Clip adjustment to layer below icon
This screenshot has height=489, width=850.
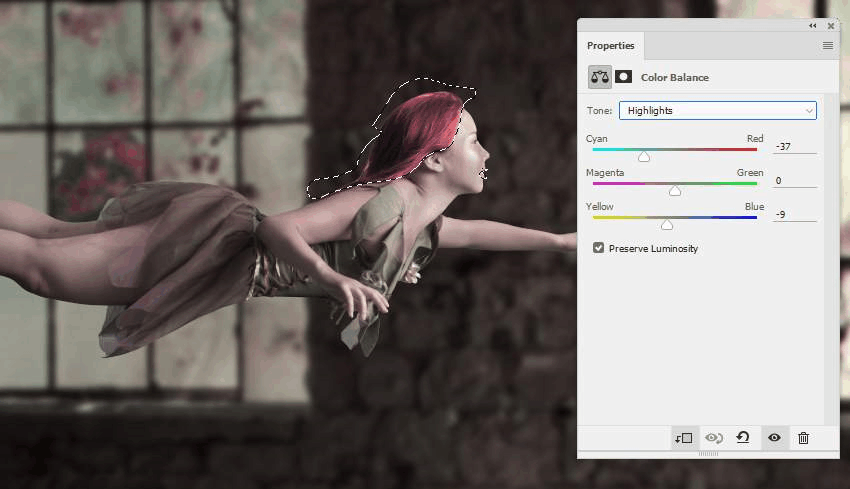[684, 437]
